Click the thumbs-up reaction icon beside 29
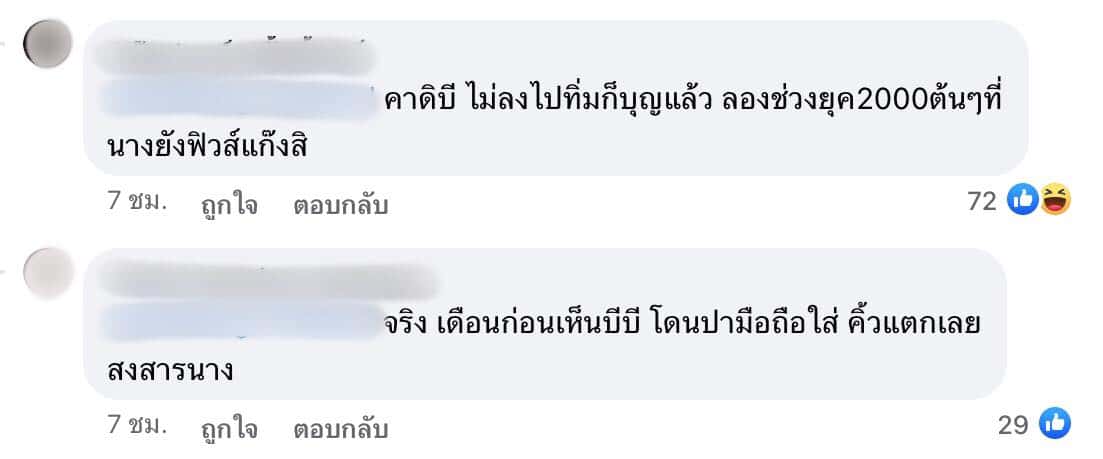Image resolution: width=1103 pixels, height=459 pixels. tap(1054, 423)
